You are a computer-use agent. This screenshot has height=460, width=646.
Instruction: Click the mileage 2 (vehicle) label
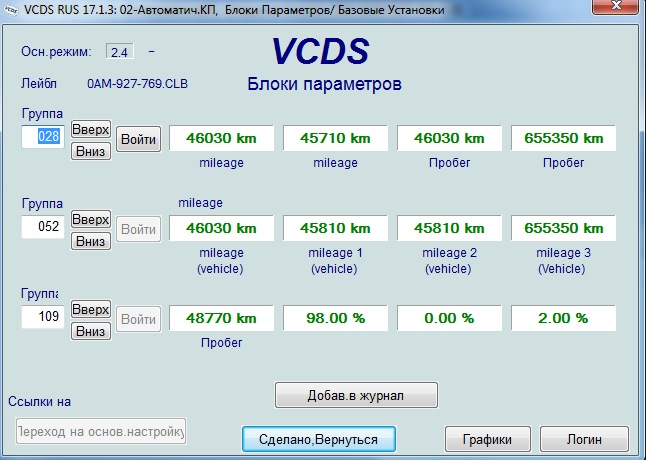pos(449,261)
